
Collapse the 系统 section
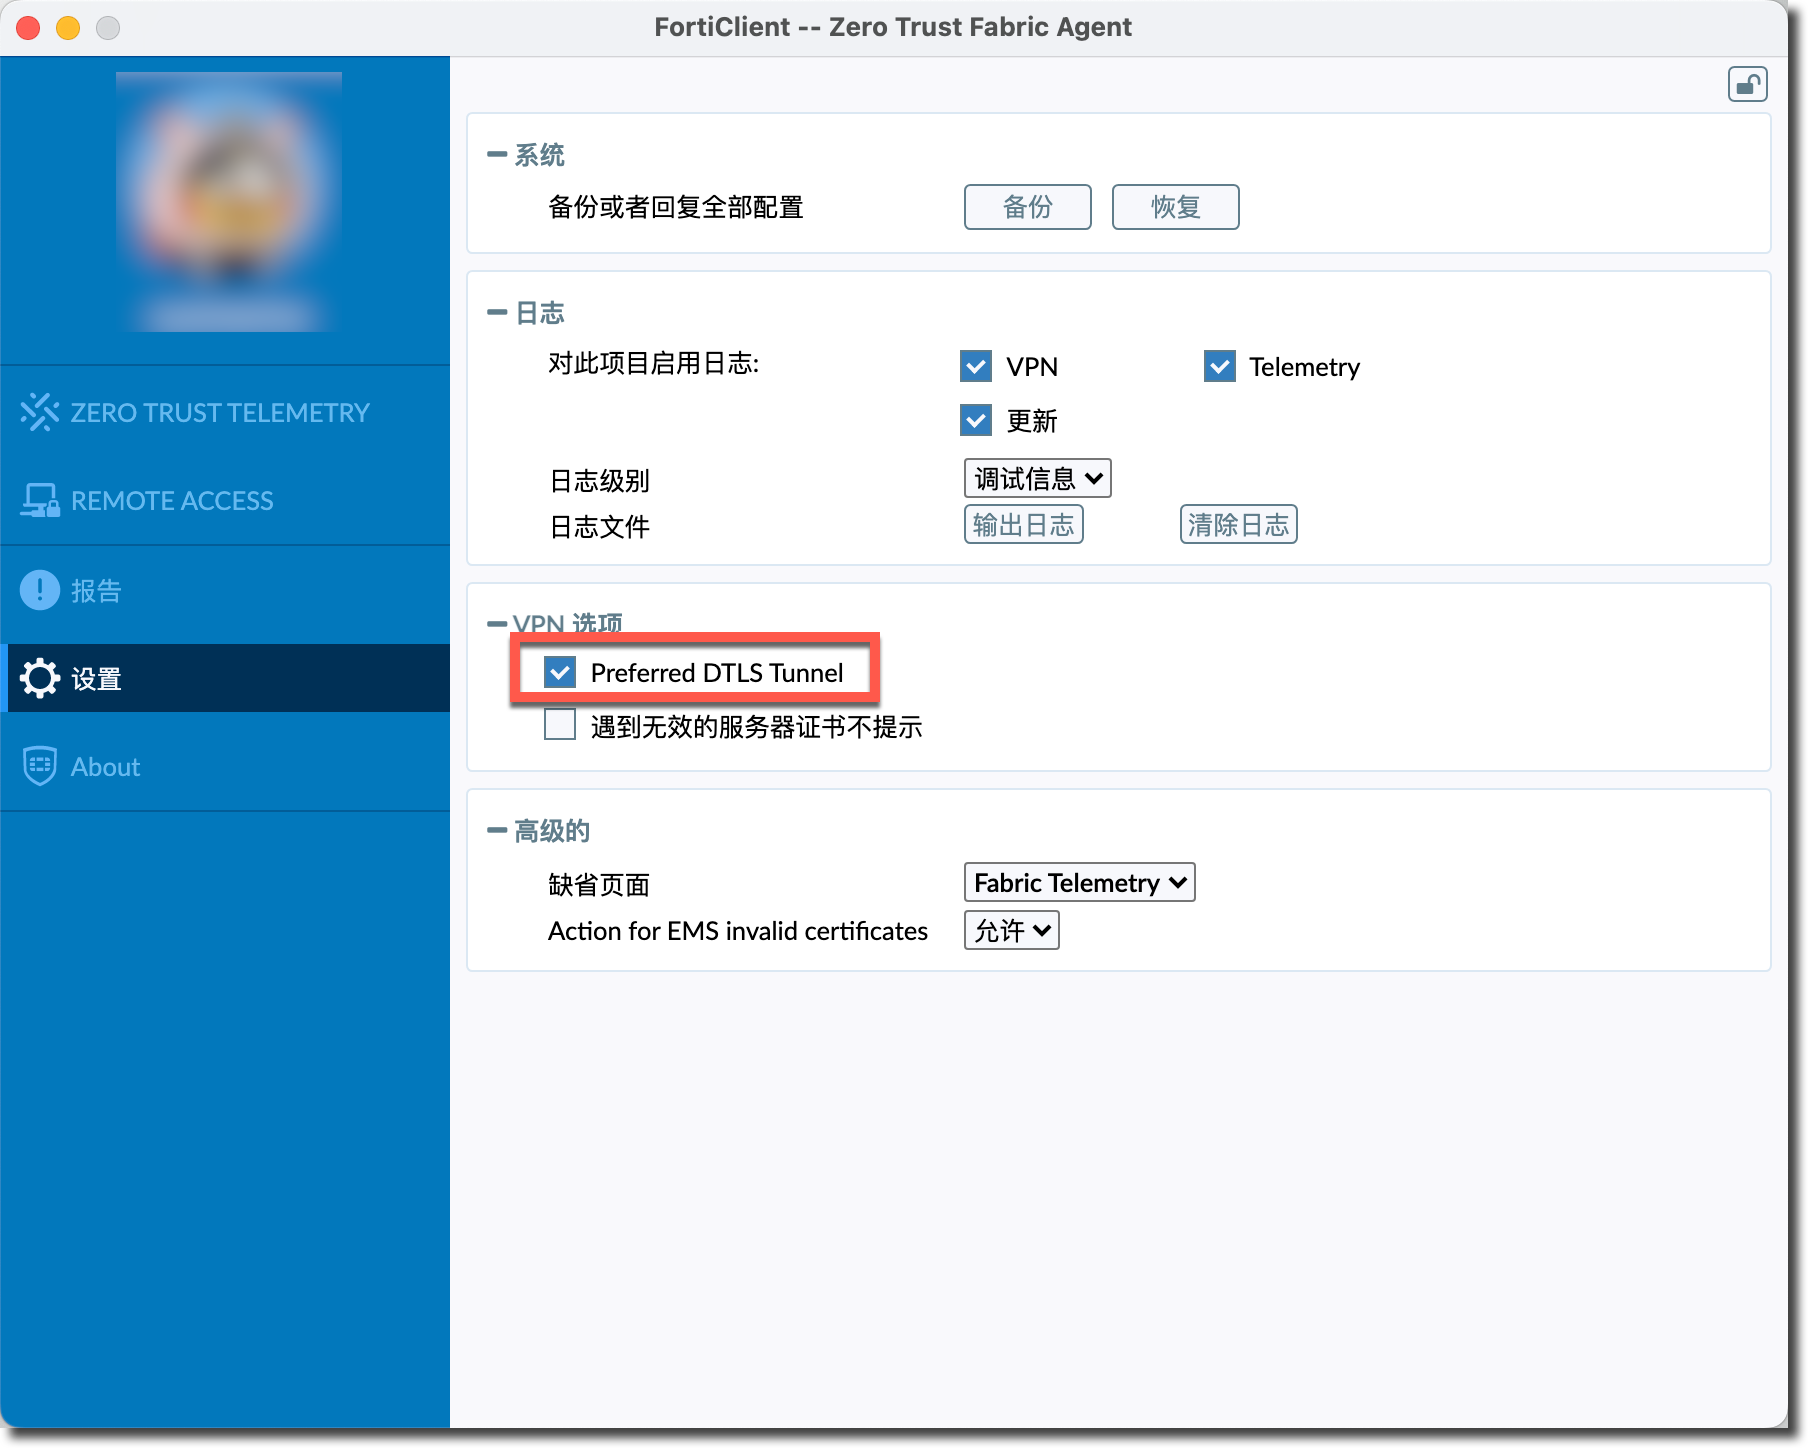(x=497, y=154)
